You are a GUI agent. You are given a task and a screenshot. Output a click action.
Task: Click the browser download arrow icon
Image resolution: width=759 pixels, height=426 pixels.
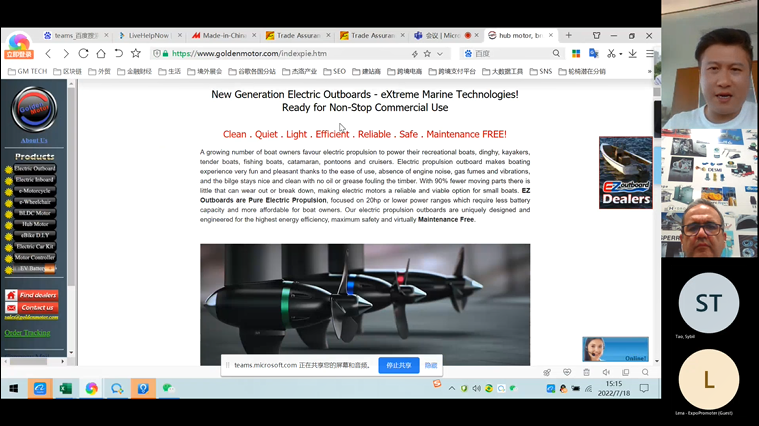click(x=632, y=54)
